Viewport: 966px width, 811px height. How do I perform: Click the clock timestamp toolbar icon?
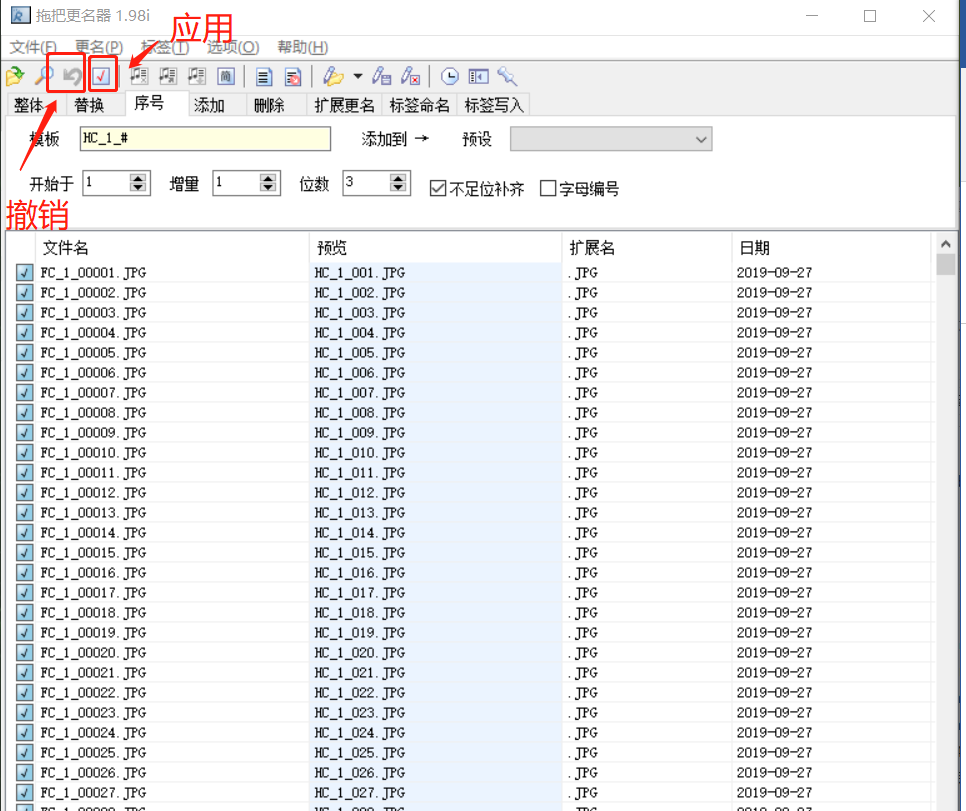(450, 76)
